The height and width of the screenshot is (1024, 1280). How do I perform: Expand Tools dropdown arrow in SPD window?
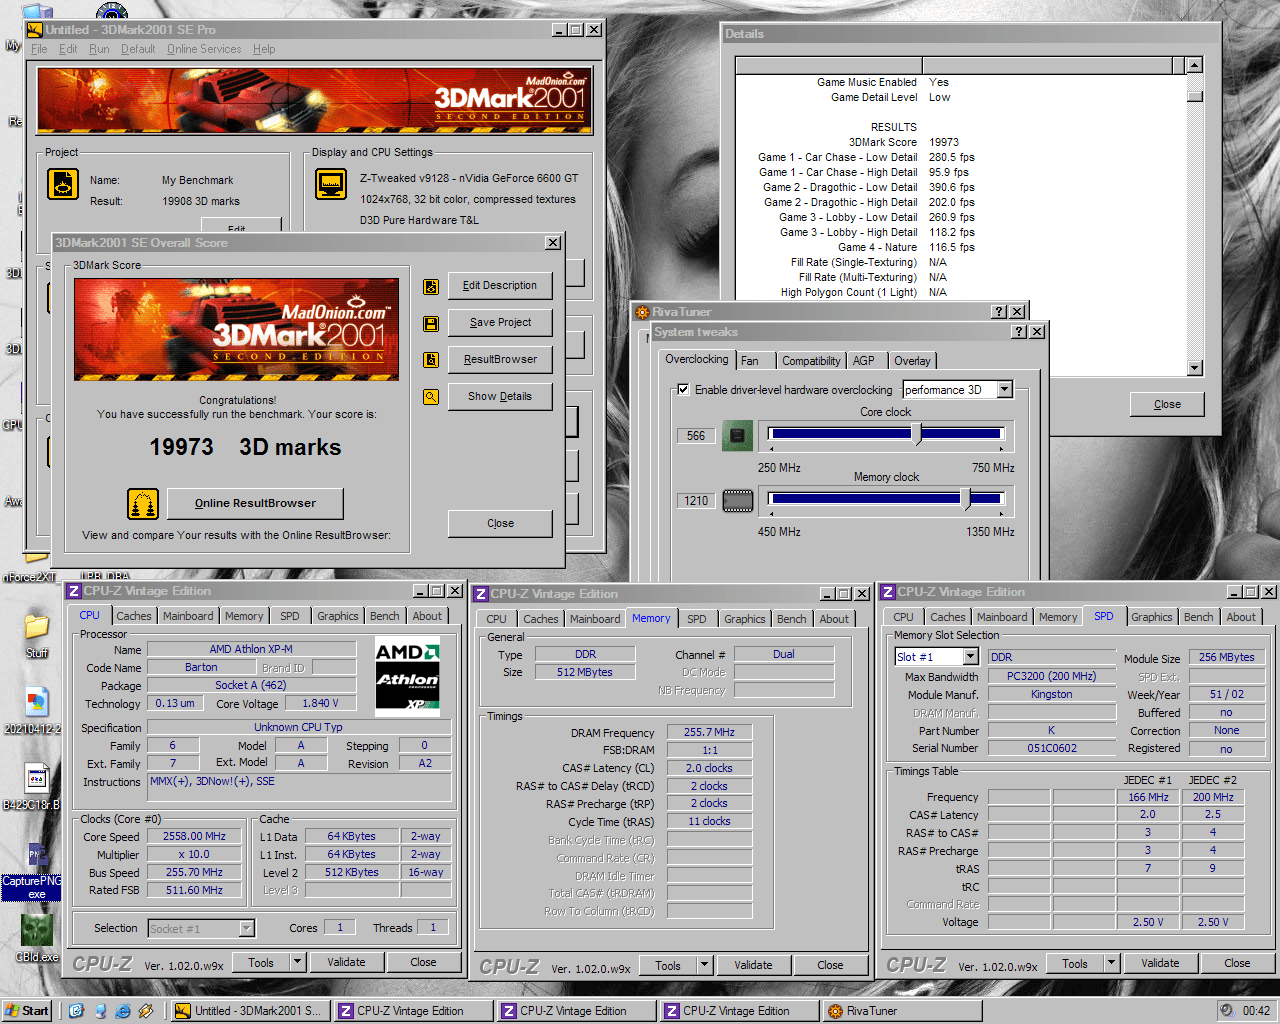pyautogui.click(x=1111, y=963)
